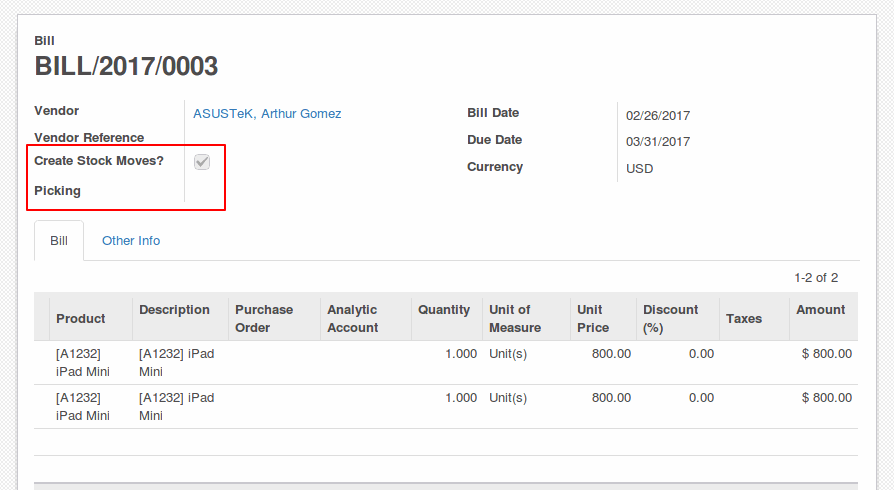The height and width of the screenshot is (490, 894).
Task: Toggle the Create Stock Moves checkbox
Action: [202, 162]
